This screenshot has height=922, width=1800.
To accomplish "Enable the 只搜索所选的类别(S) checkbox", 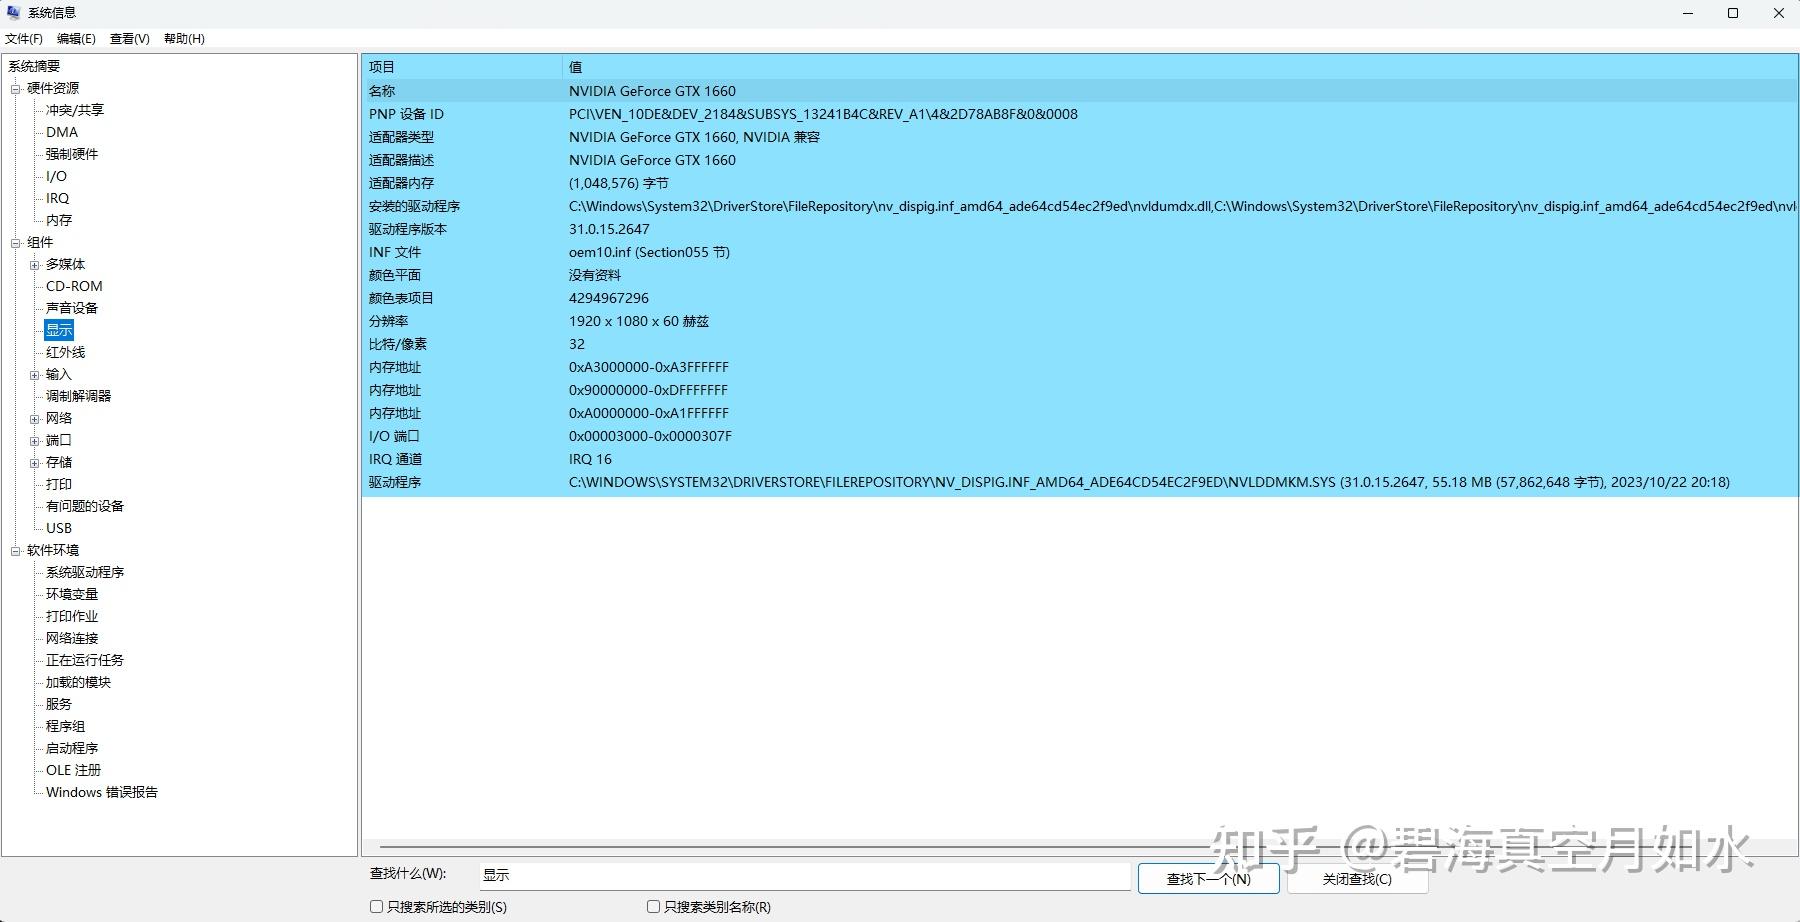I will [377, 906].
